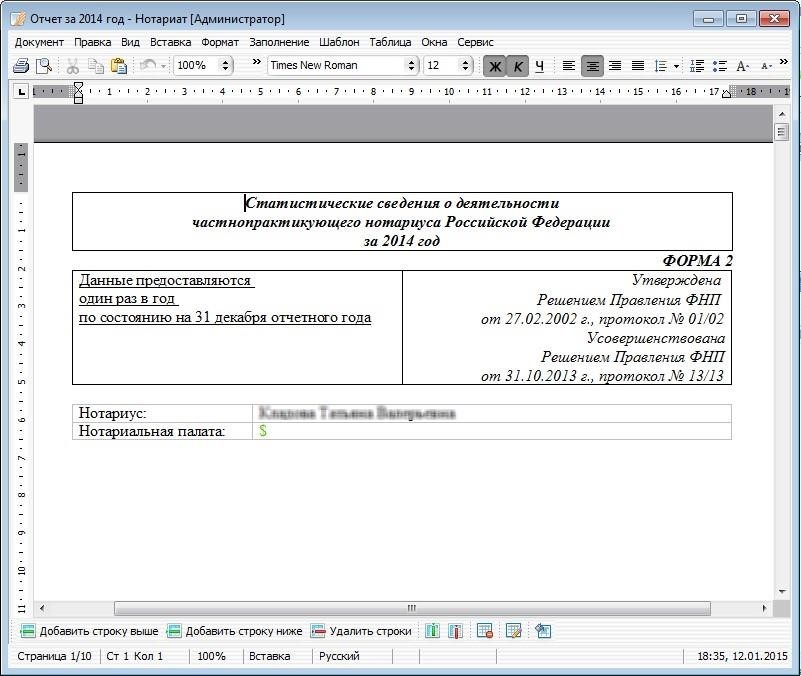Click the horizontal scrollbar thumb

click(x=412, y=608)
